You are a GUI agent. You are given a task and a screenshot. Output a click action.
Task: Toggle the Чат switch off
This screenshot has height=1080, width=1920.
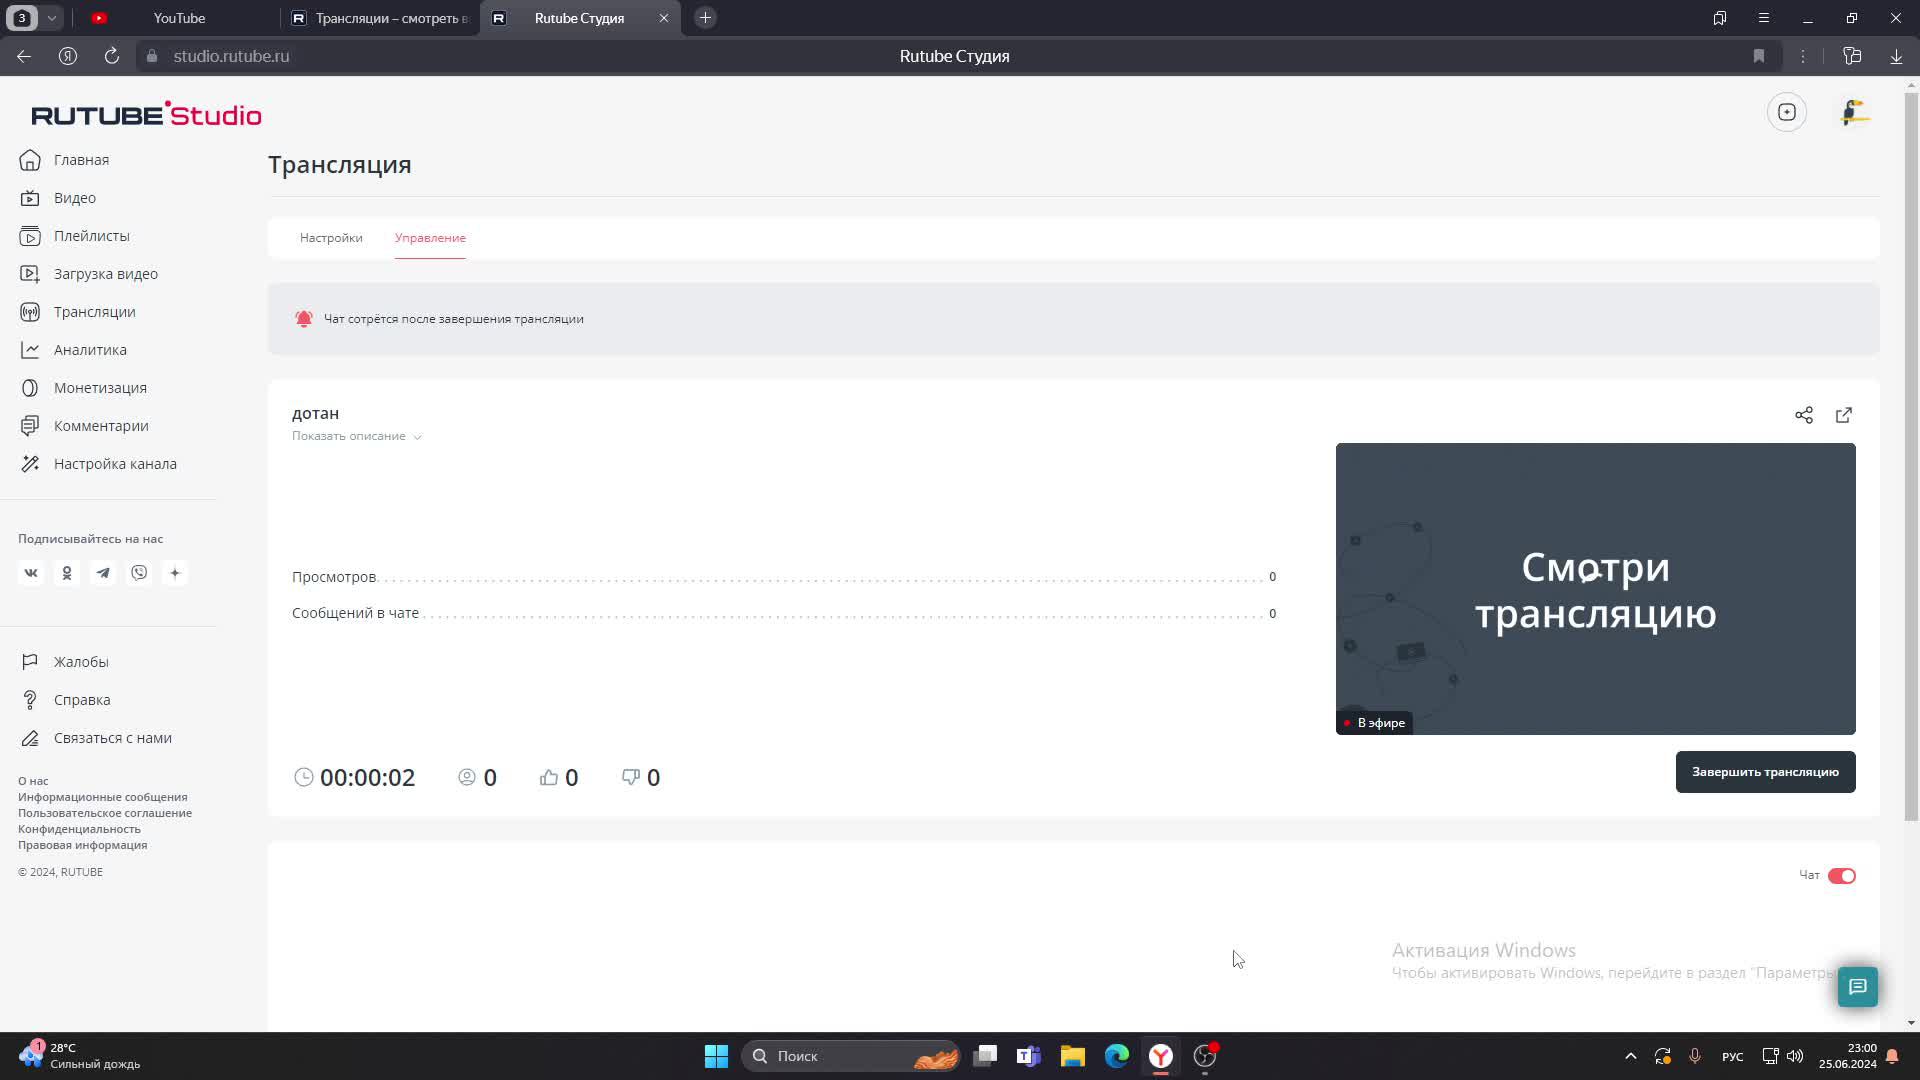[1841, 876]
